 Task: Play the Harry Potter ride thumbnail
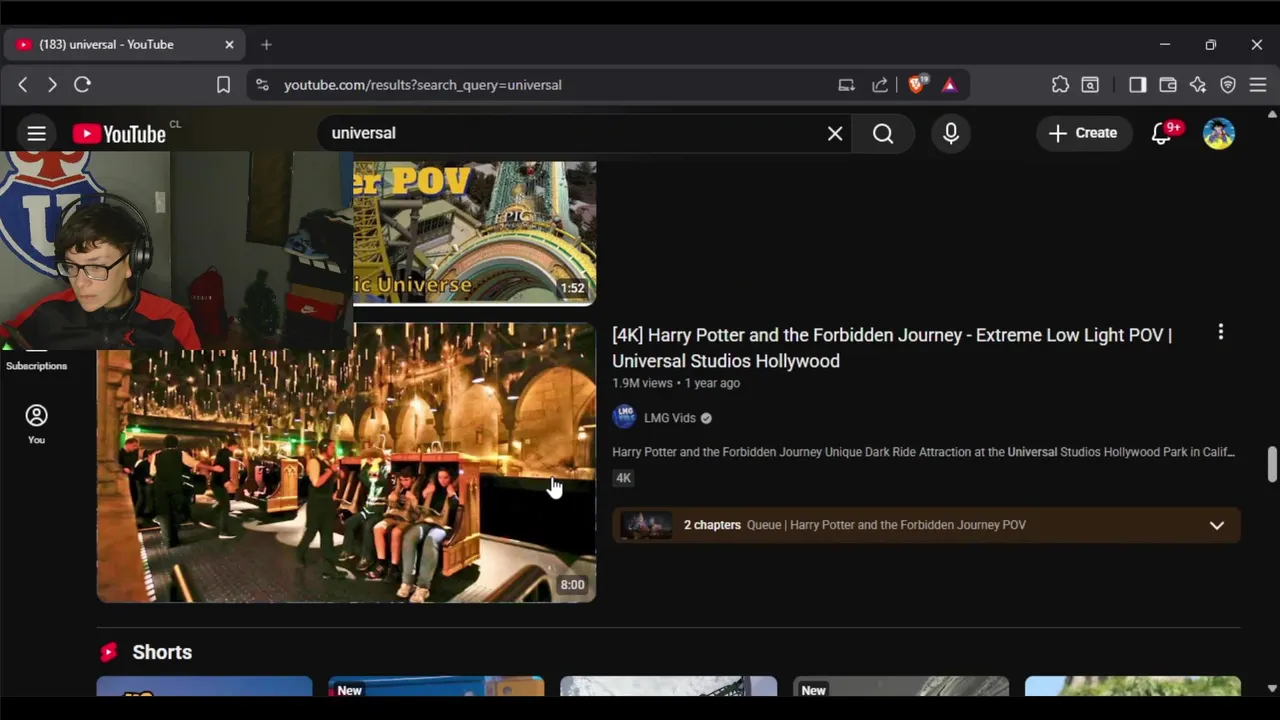[346, 462]
